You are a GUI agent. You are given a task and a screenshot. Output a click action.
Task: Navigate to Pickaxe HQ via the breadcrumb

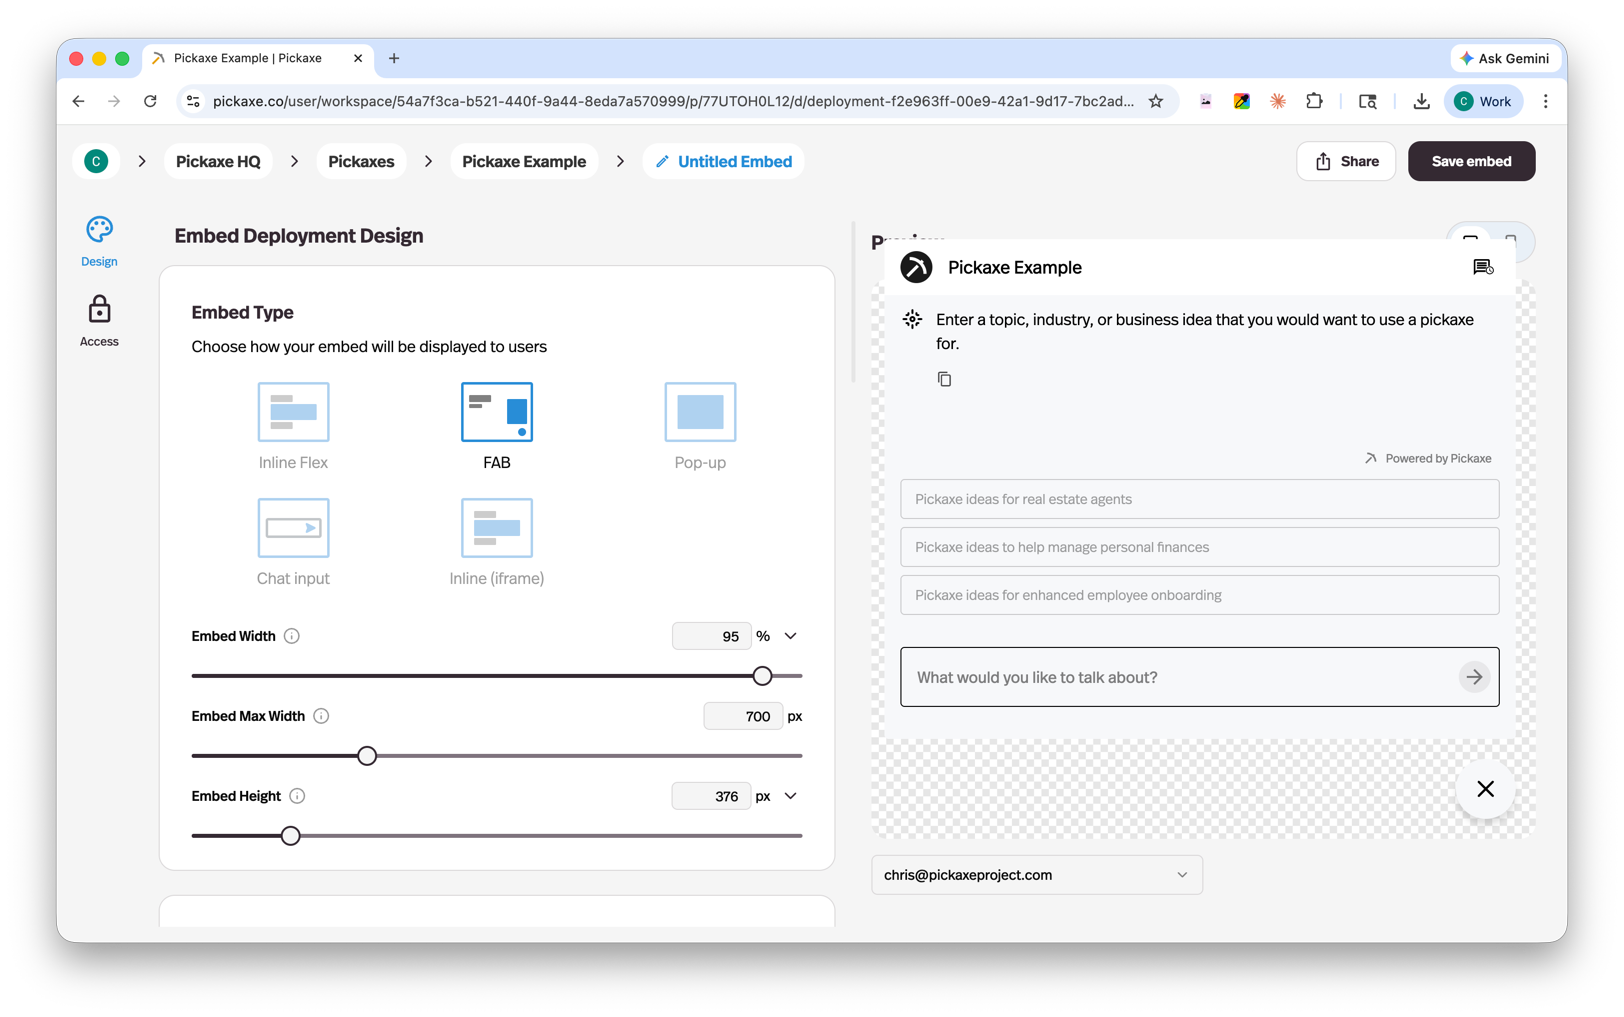217,161
